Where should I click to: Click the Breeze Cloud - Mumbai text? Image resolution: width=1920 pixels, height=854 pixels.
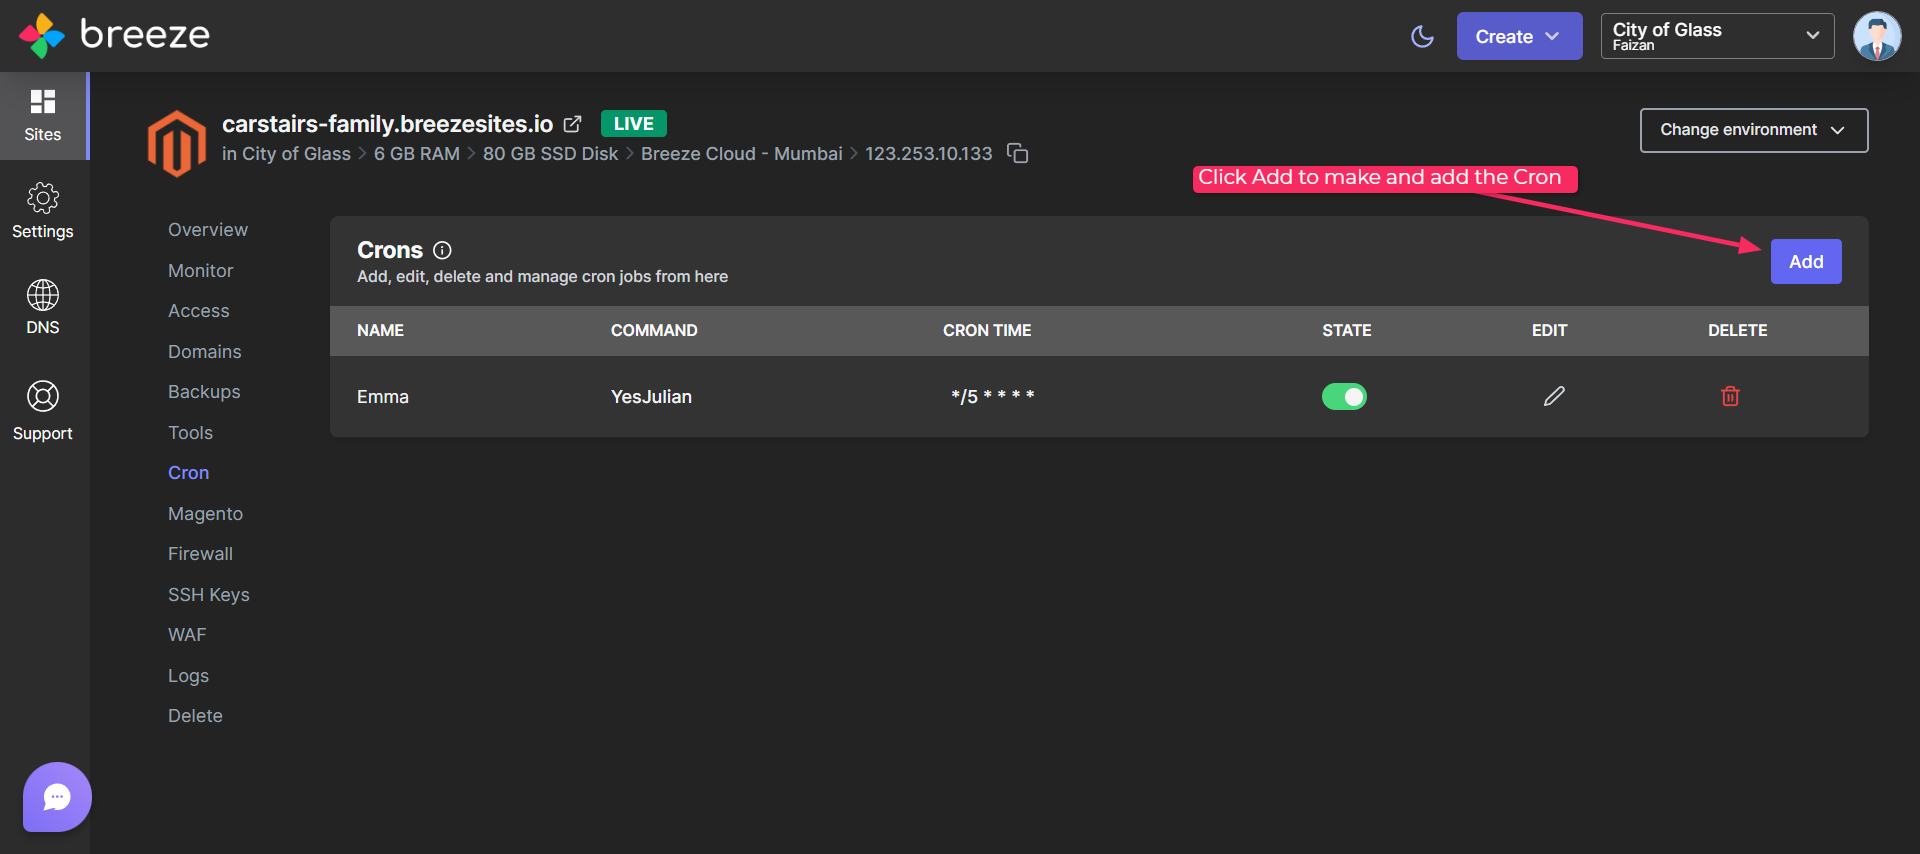(x=741, y=154)
